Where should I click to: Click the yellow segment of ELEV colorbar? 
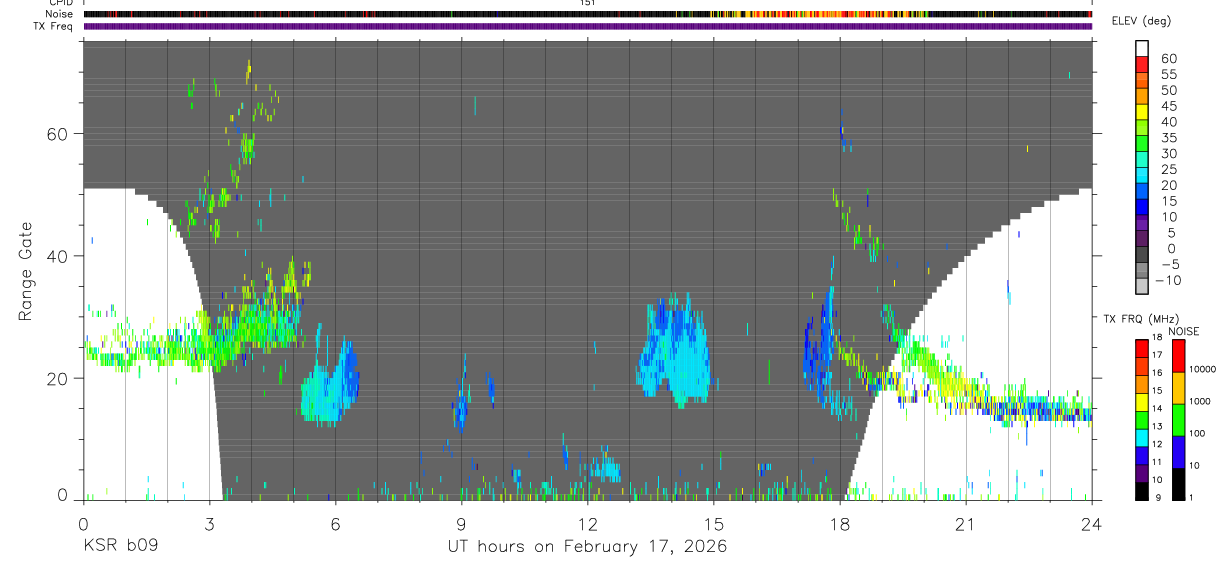coord(1142,112)
